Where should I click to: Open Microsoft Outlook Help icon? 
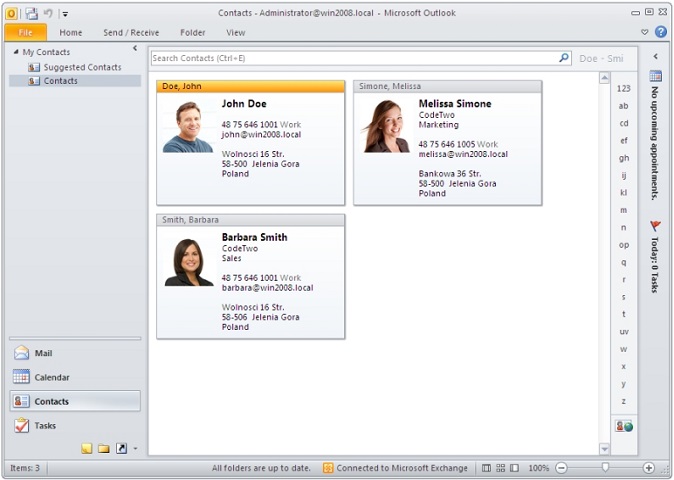[x=661, y=32]
